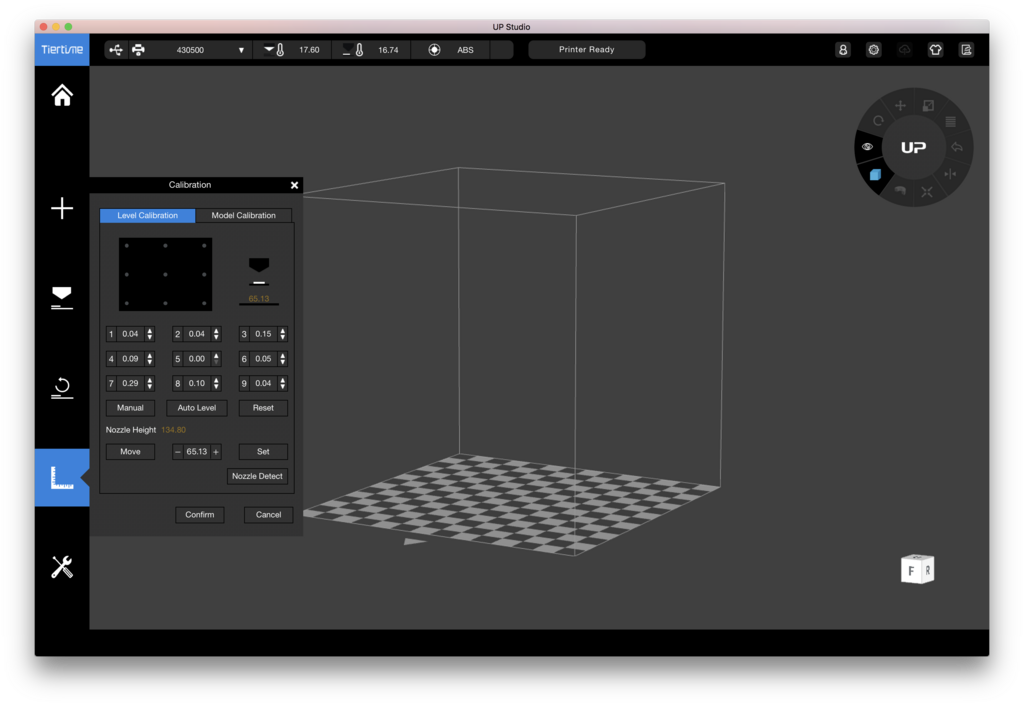This screenshot has height=706, width=1024.
Task: Click the Reset button
Action: pyautogui.click(x=263, y=408)
